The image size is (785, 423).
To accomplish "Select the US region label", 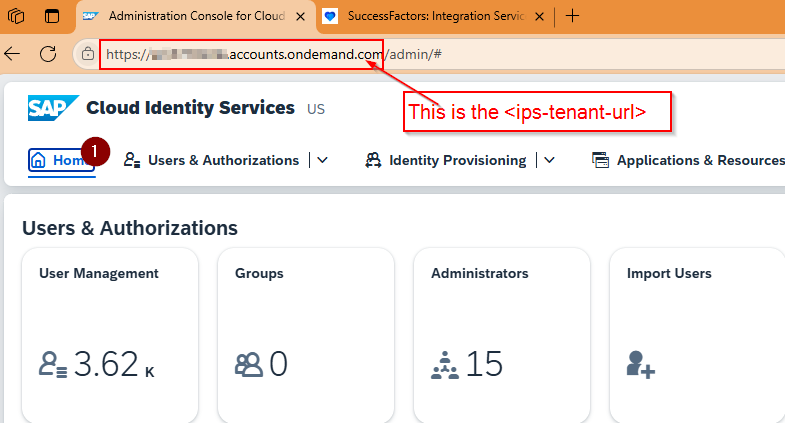I will click(316, 109).
